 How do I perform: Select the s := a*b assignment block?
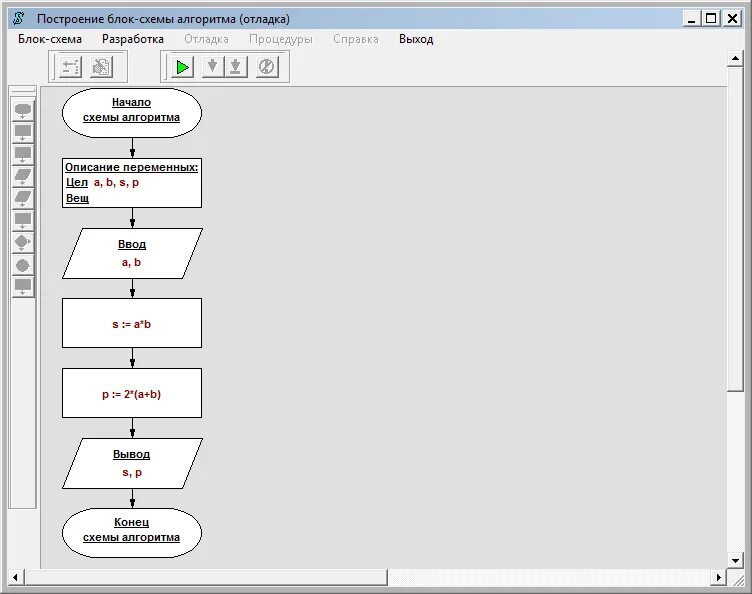coord(132,323)
